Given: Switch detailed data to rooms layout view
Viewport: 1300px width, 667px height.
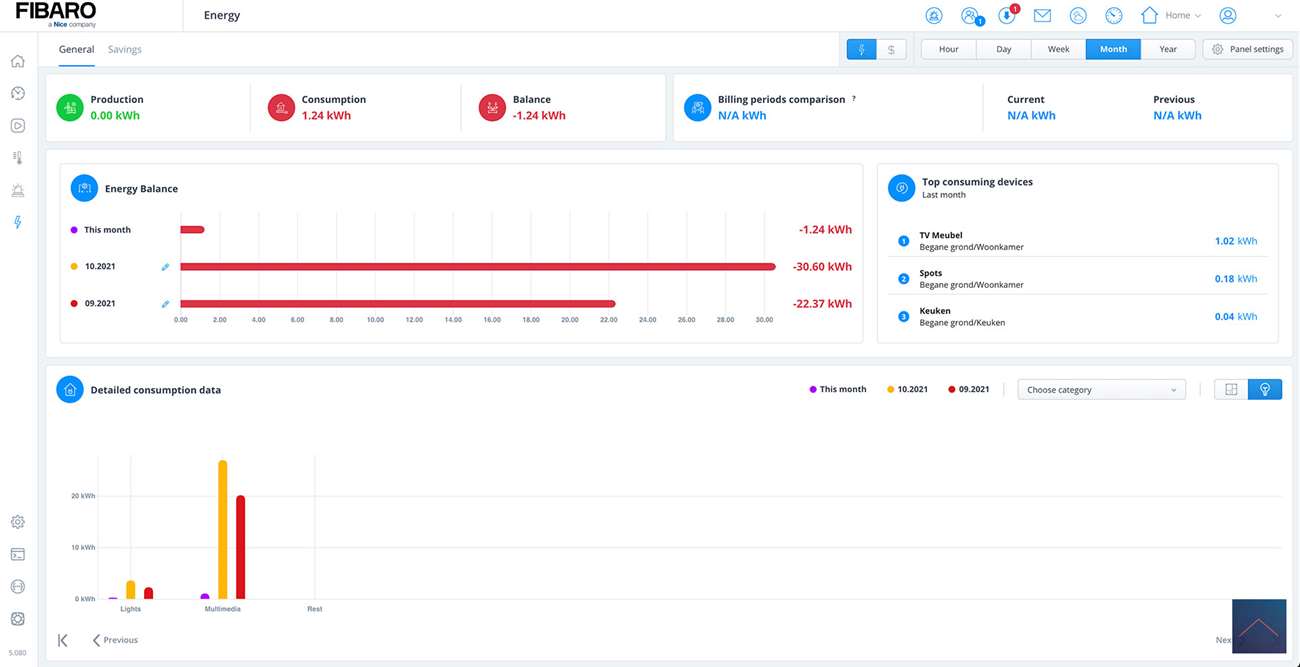Looking at the screenshot, I should (1231, 390).
